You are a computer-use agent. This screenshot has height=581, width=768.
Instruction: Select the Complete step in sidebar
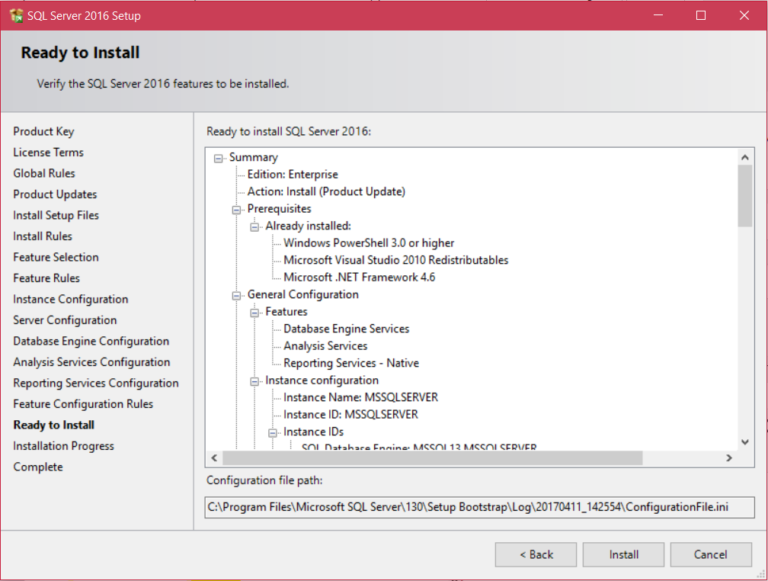(38, 467)
